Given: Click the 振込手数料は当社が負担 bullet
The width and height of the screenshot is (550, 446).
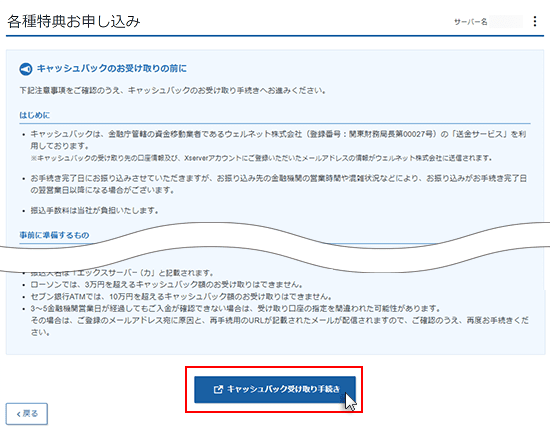Looking at the screenshot, I should 94,210.
